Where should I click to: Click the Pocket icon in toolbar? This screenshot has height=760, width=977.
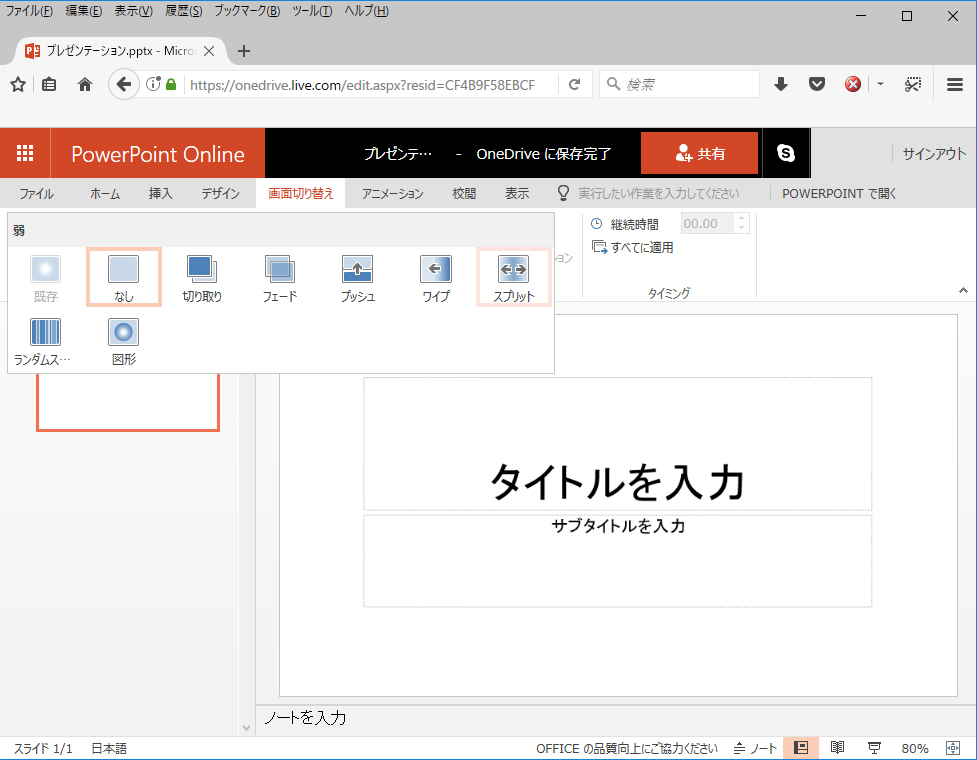tap(817, 84)
